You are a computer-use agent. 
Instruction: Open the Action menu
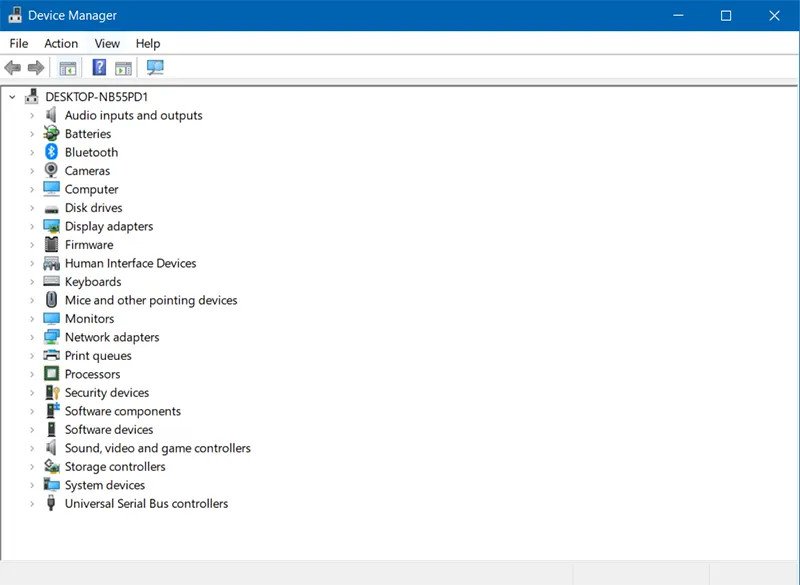61,43
